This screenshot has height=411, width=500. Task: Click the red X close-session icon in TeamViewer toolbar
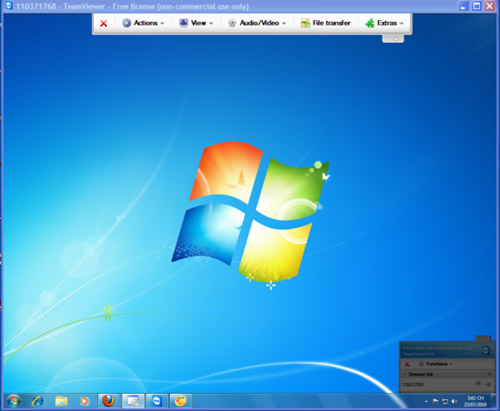point(104,23)
